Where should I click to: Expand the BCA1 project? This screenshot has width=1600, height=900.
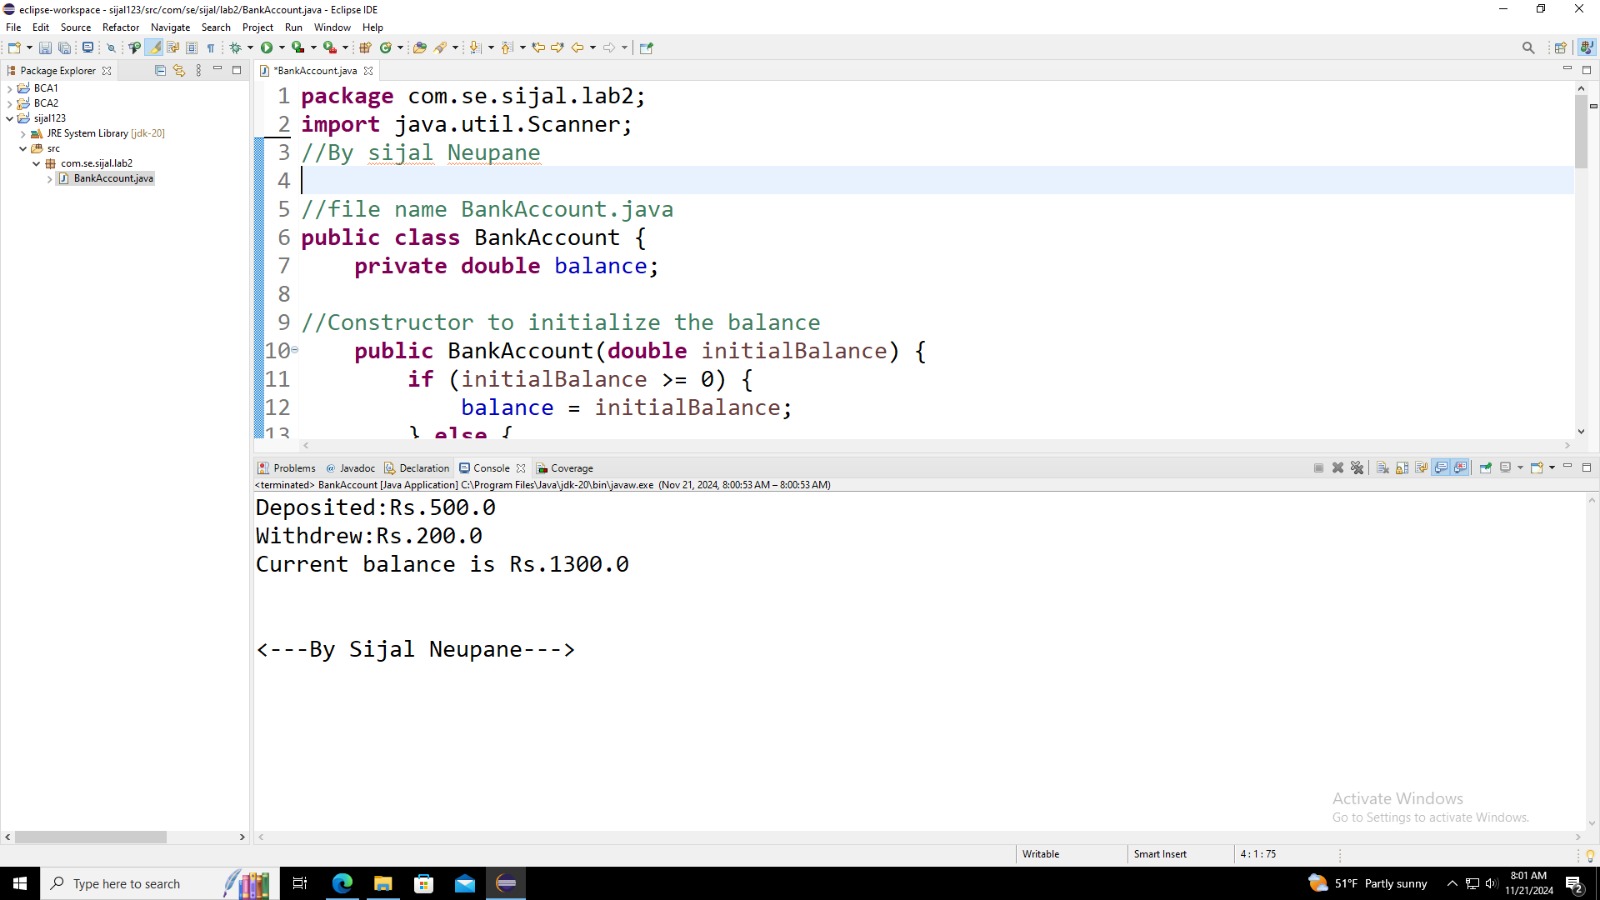(10, 88)
